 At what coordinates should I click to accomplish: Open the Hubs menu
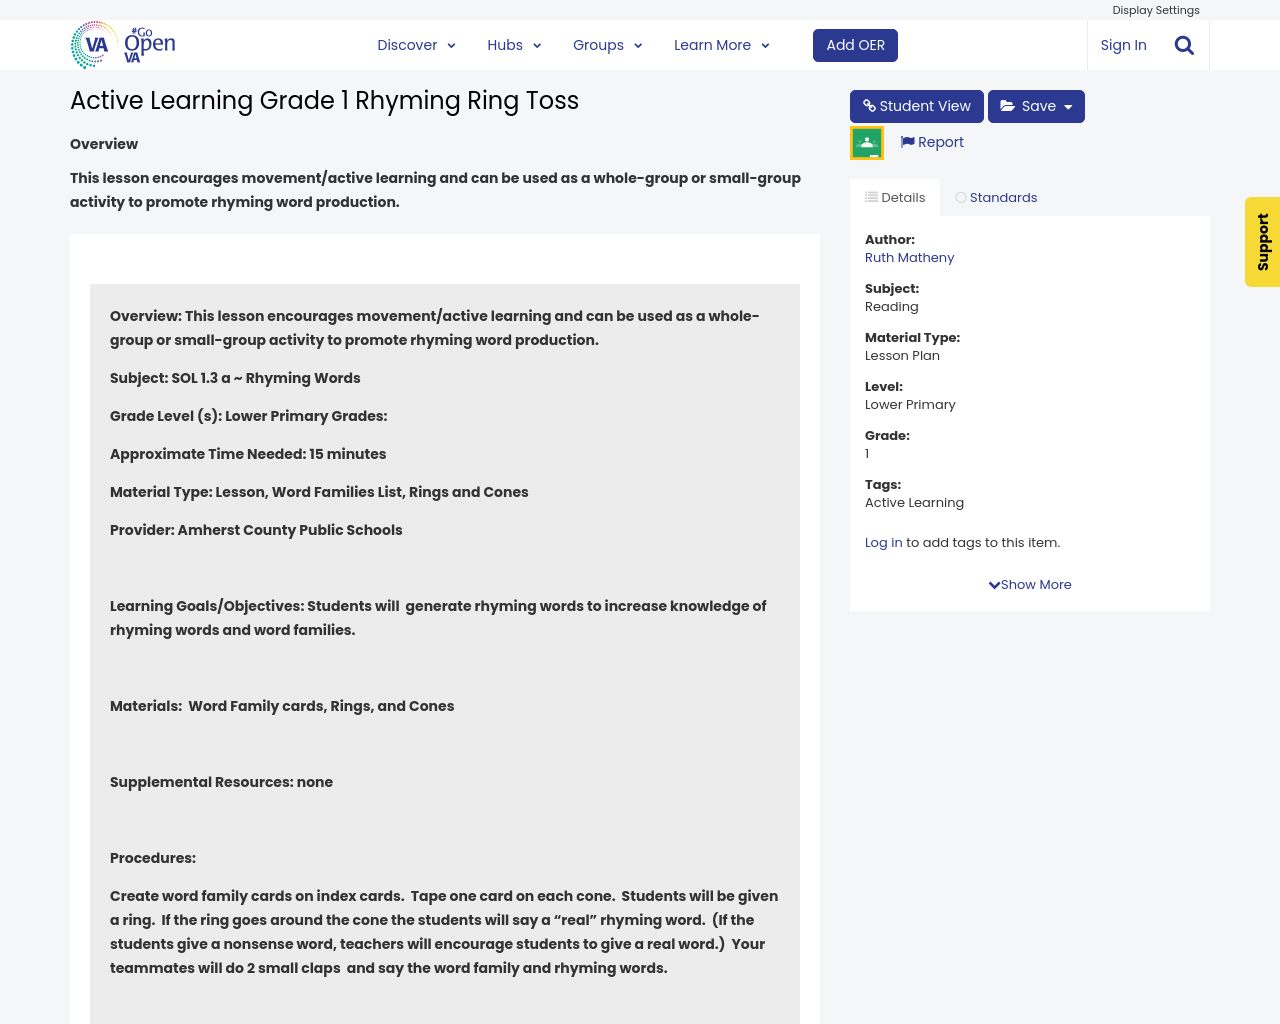[512, 44]
